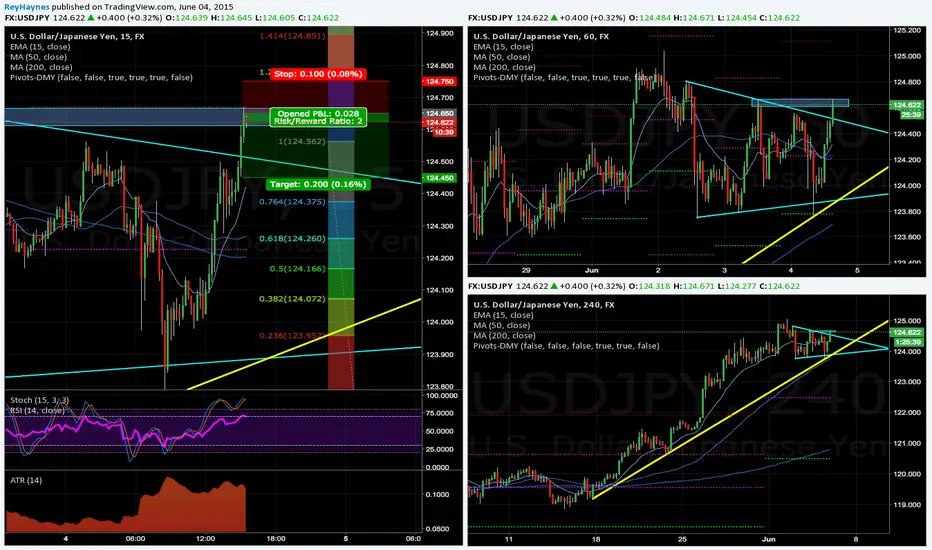Click Pivots-DMY legend in the 15-minute chart
Screen dimensions: 932x550
coord(101,77)
